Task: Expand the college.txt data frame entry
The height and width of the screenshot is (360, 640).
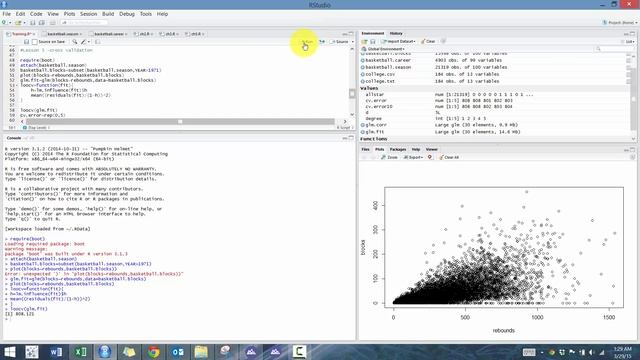Action: pos(363,81)
